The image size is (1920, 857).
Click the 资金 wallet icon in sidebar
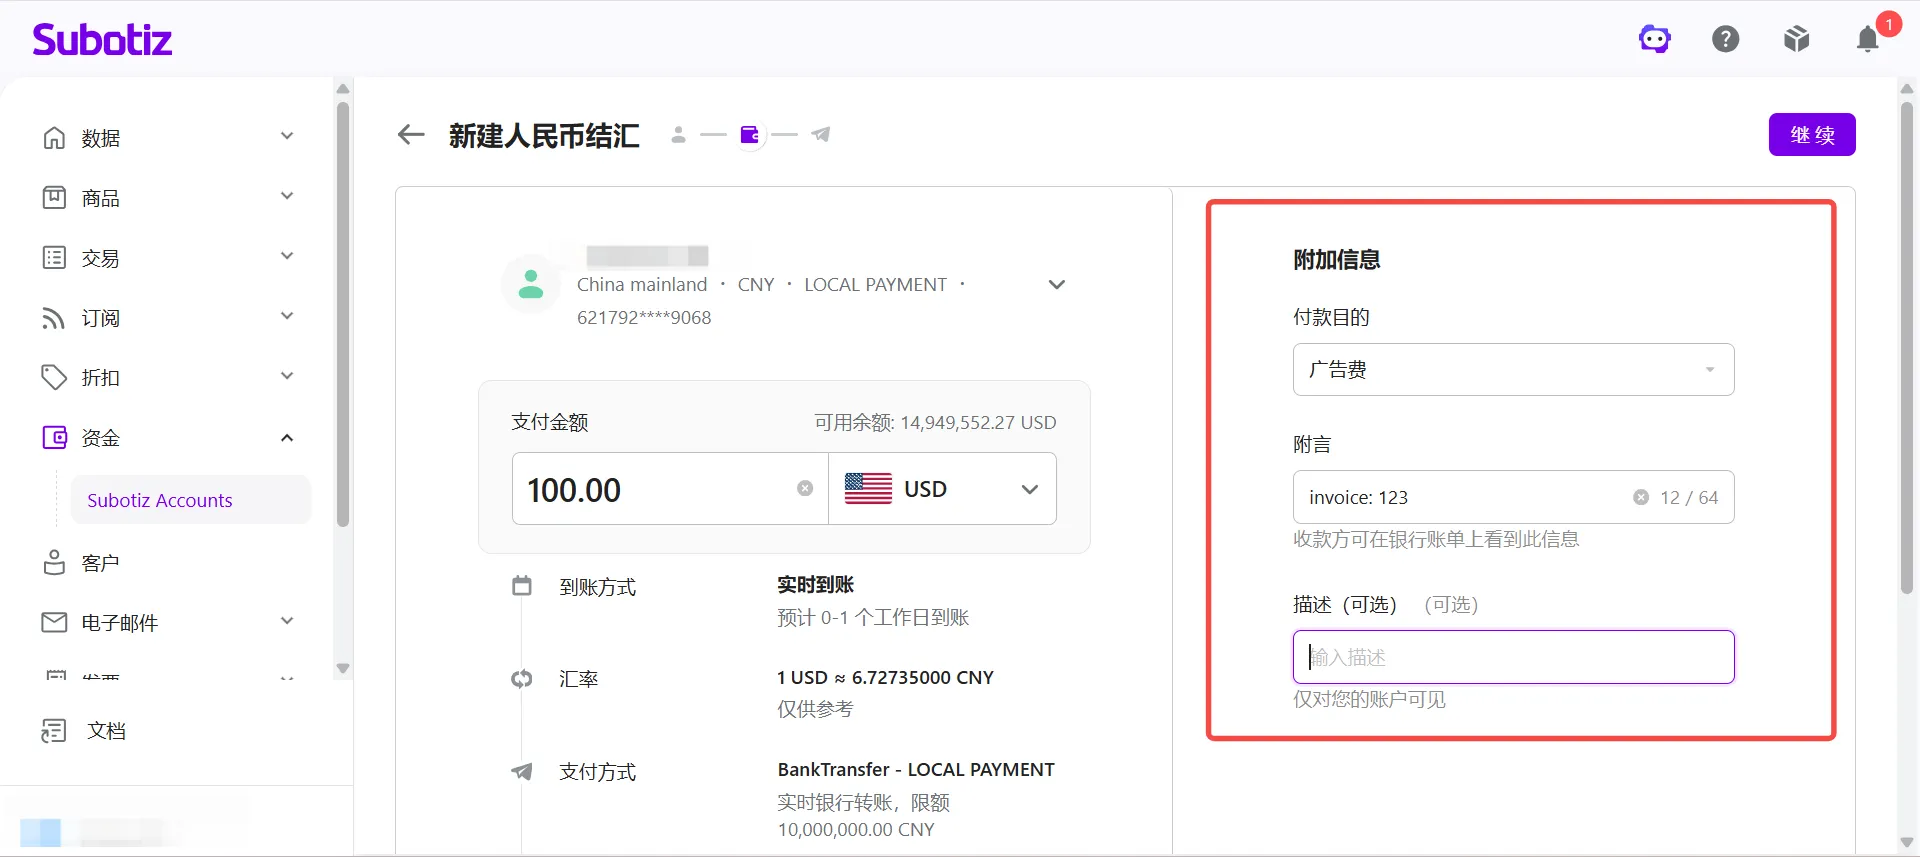pos(54,437)
